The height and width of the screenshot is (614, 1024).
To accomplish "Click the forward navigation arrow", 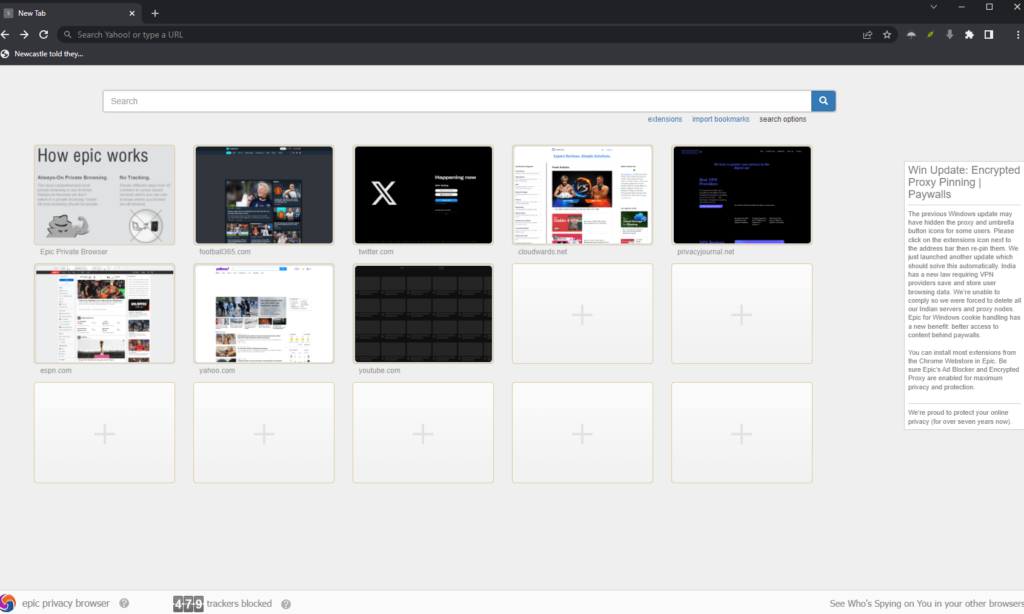I will click(x=24, y=35).
